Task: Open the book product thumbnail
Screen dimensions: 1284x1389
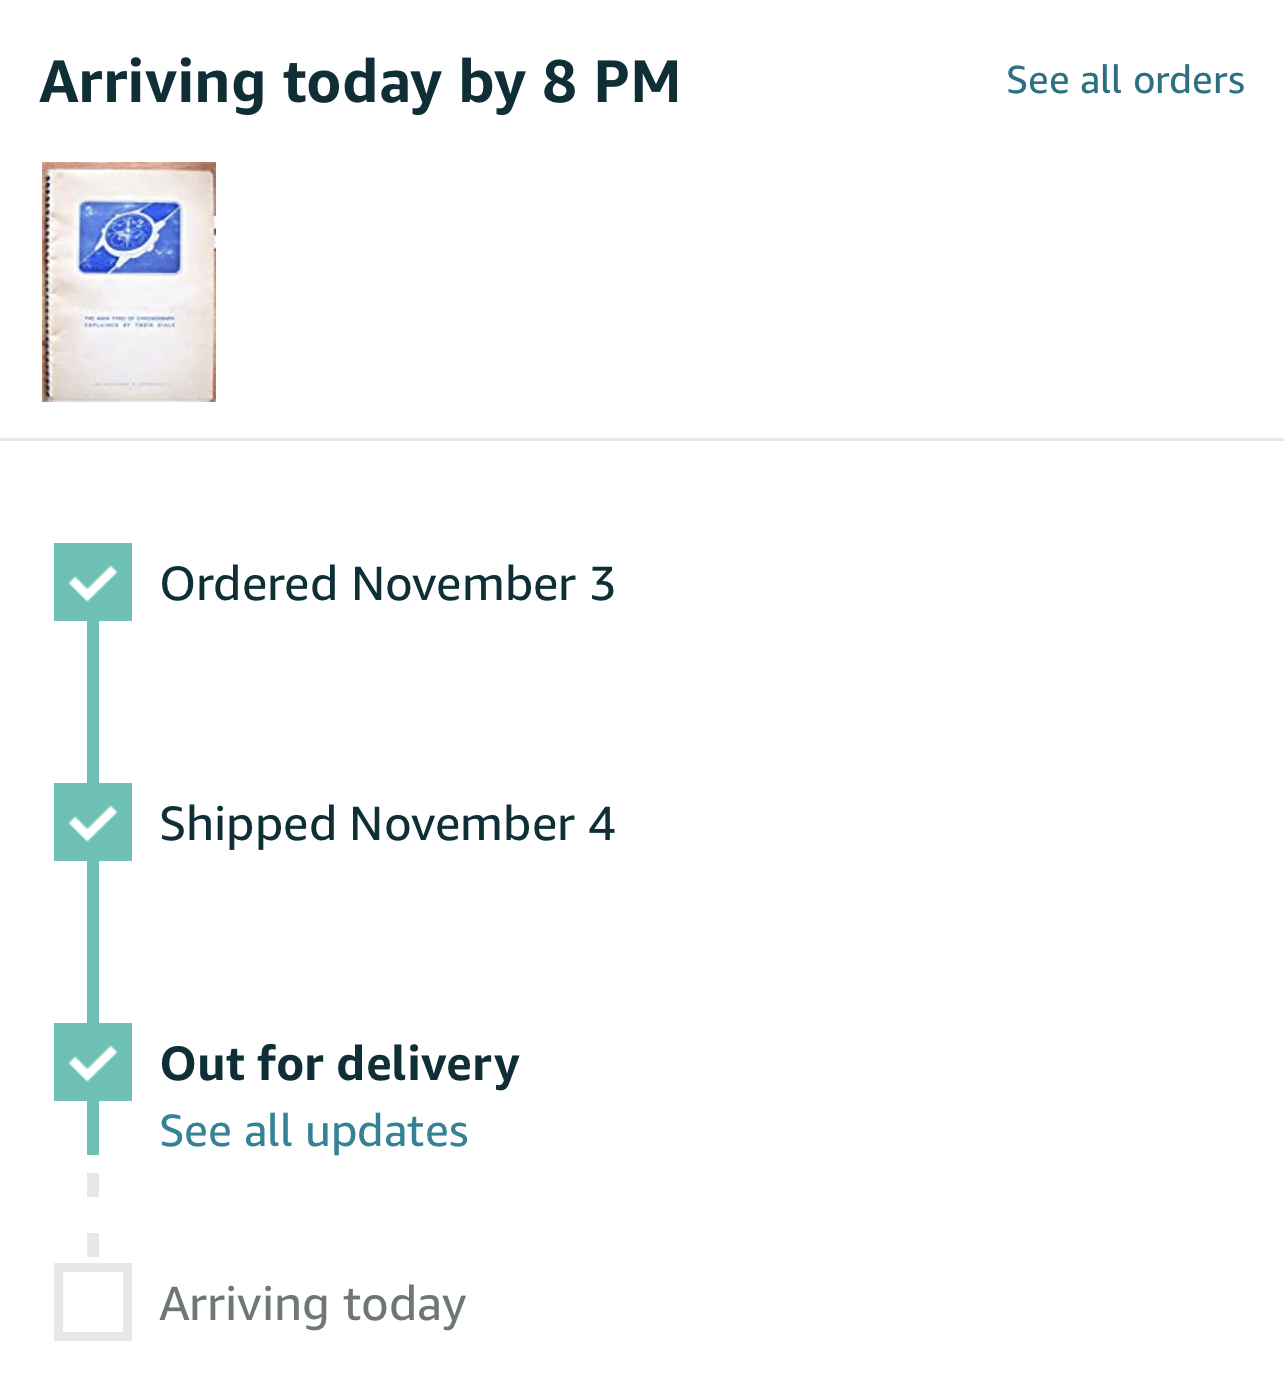Action: pos(129,282)
